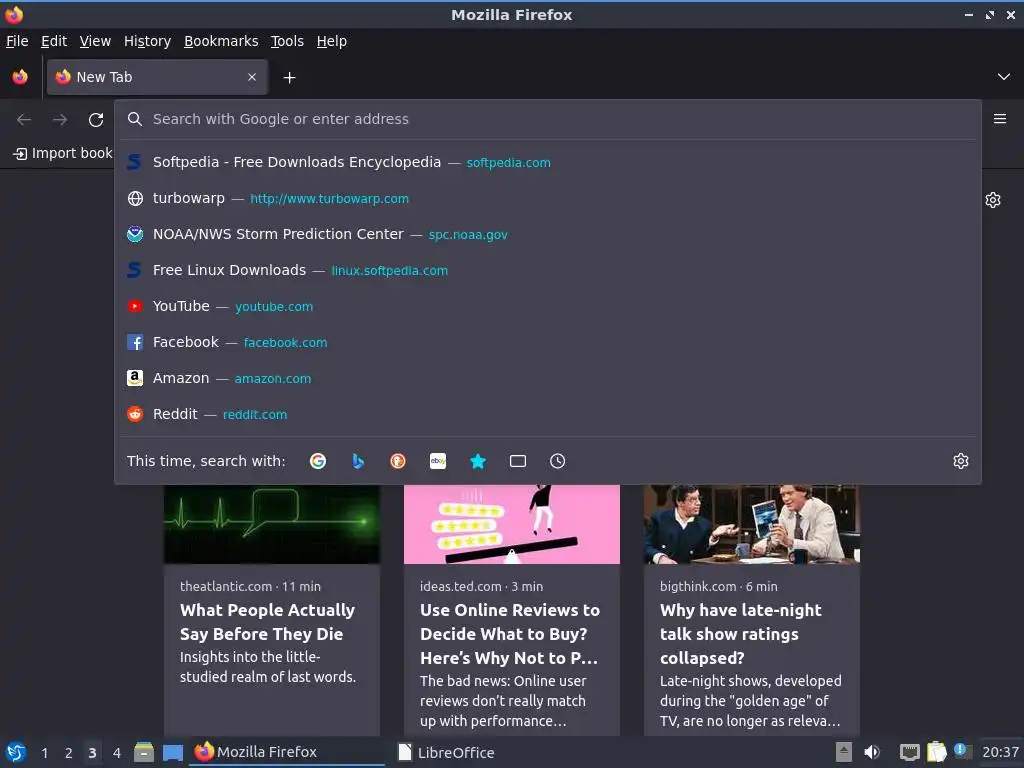The height and width of the screenshot is (768, 1024).
Task: Click the talk show hosts thumbnail
Action: tap(752, 524)
